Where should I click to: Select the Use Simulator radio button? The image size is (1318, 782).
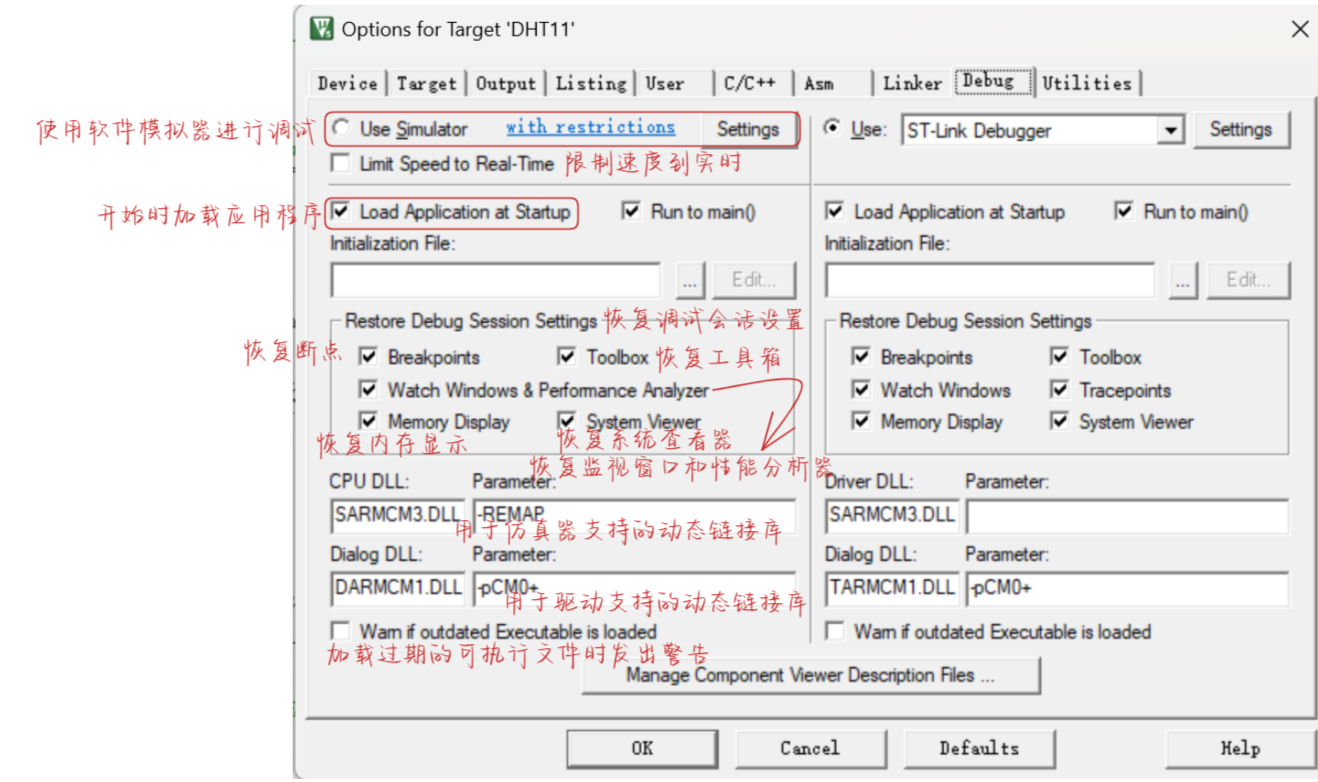pos(342,128)
